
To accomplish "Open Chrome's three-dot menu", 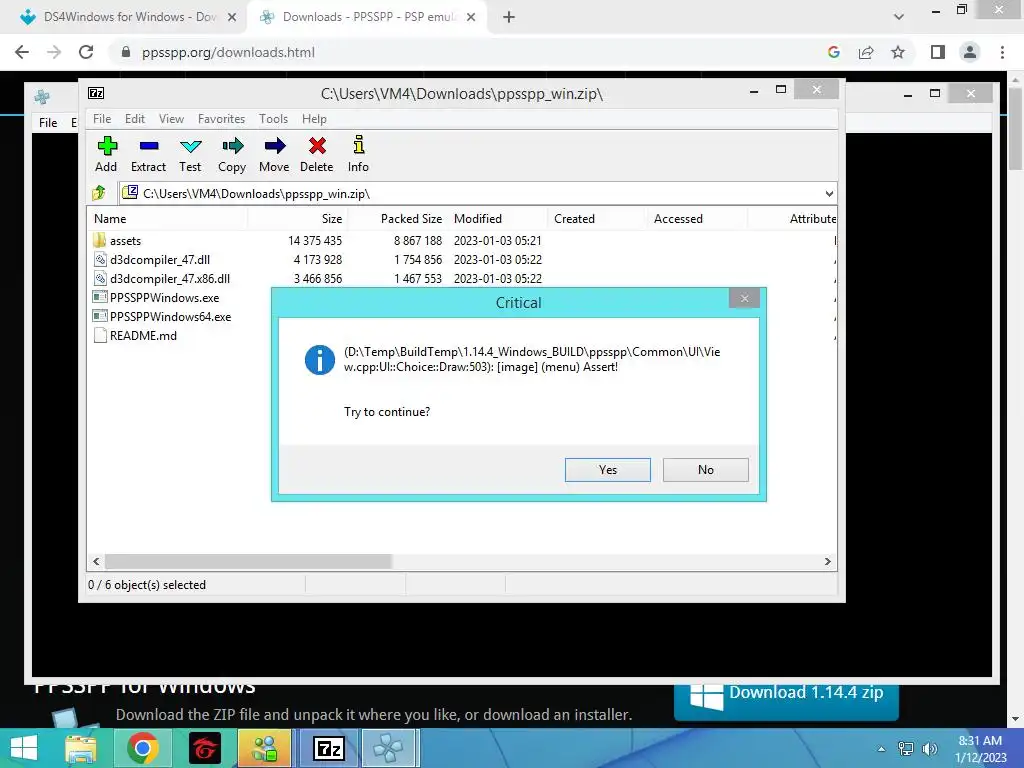I will point(1002,52).
